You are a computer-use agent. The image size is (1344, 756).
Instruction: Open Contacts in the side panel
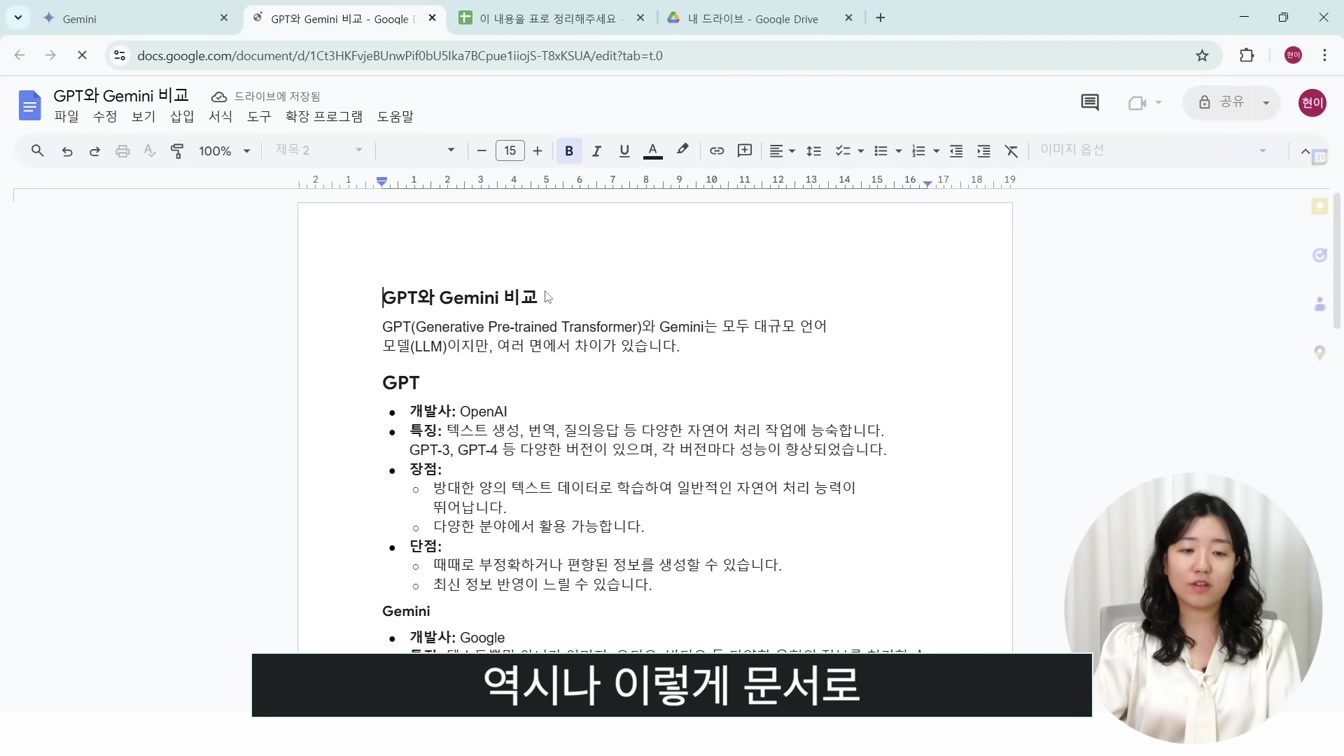click(1320, 304)
